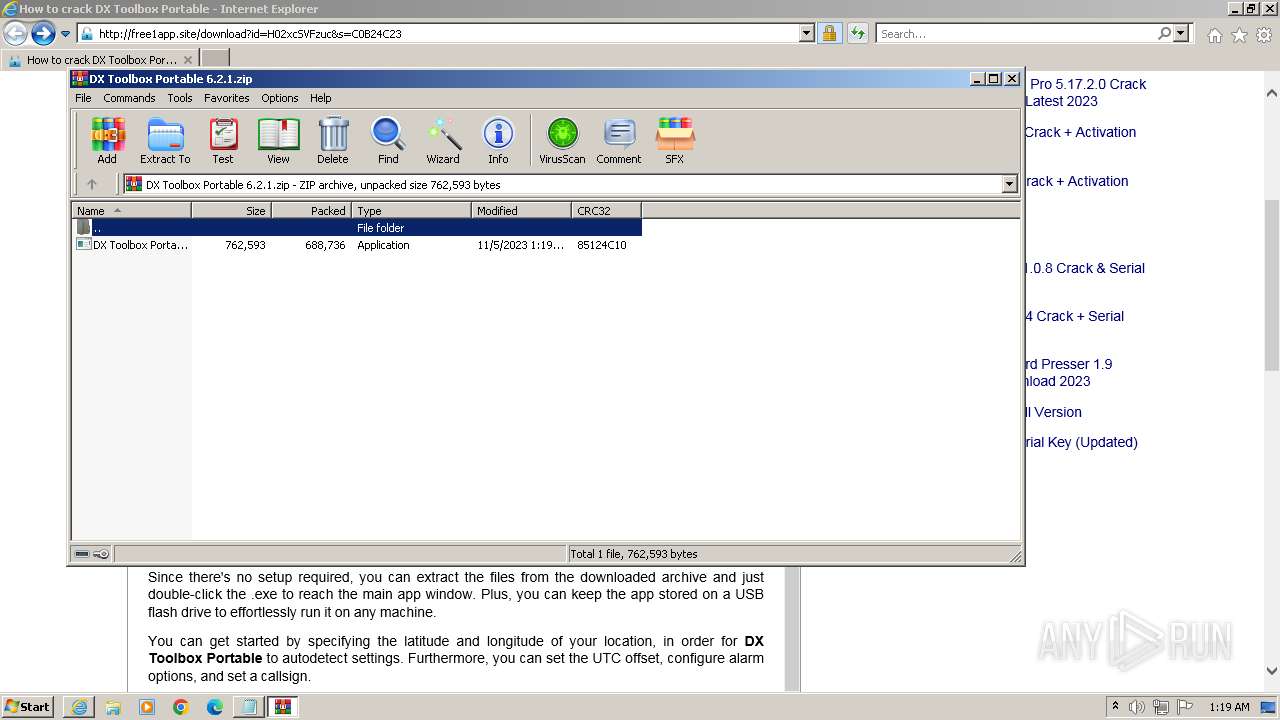The image size is (1280, 720).
Task: Open the Tools menu in WinRAR
Action: [180, 98]
